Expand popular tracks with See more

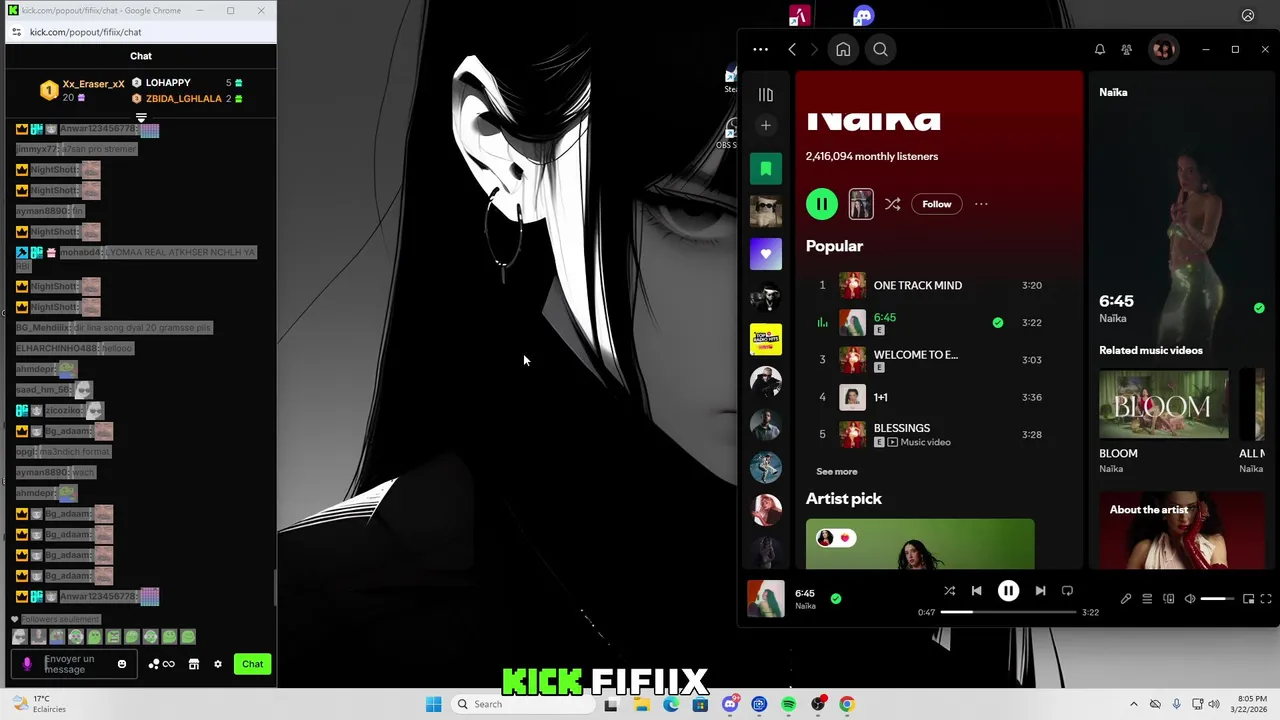pos(837,471)
